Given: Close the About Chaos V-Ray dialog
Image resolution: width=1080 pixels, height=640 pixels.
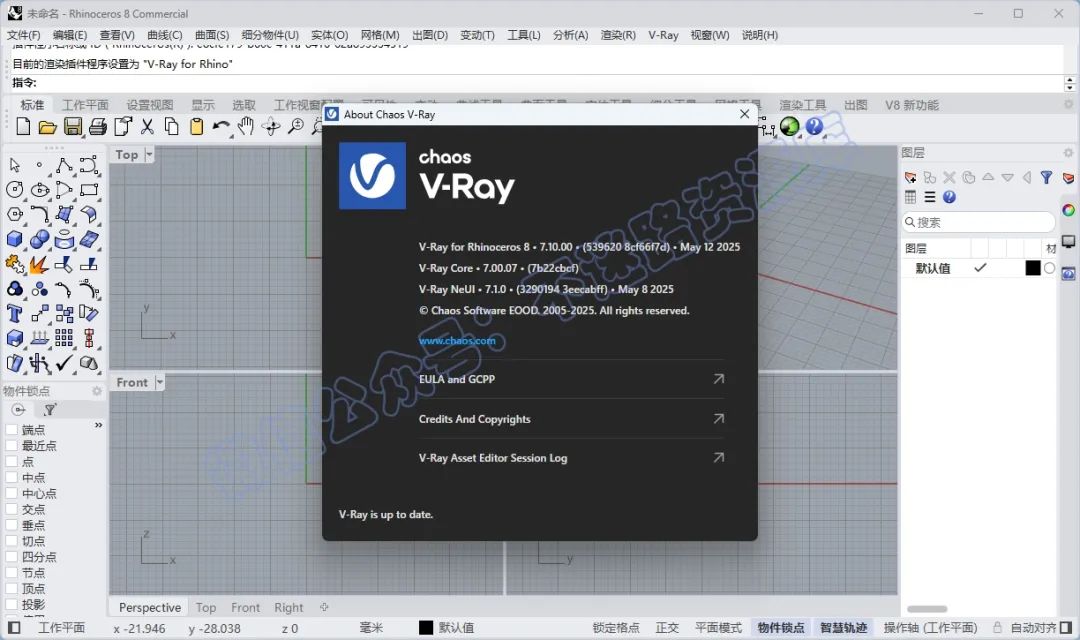Looking at the screenshot, I should (745, 114).
